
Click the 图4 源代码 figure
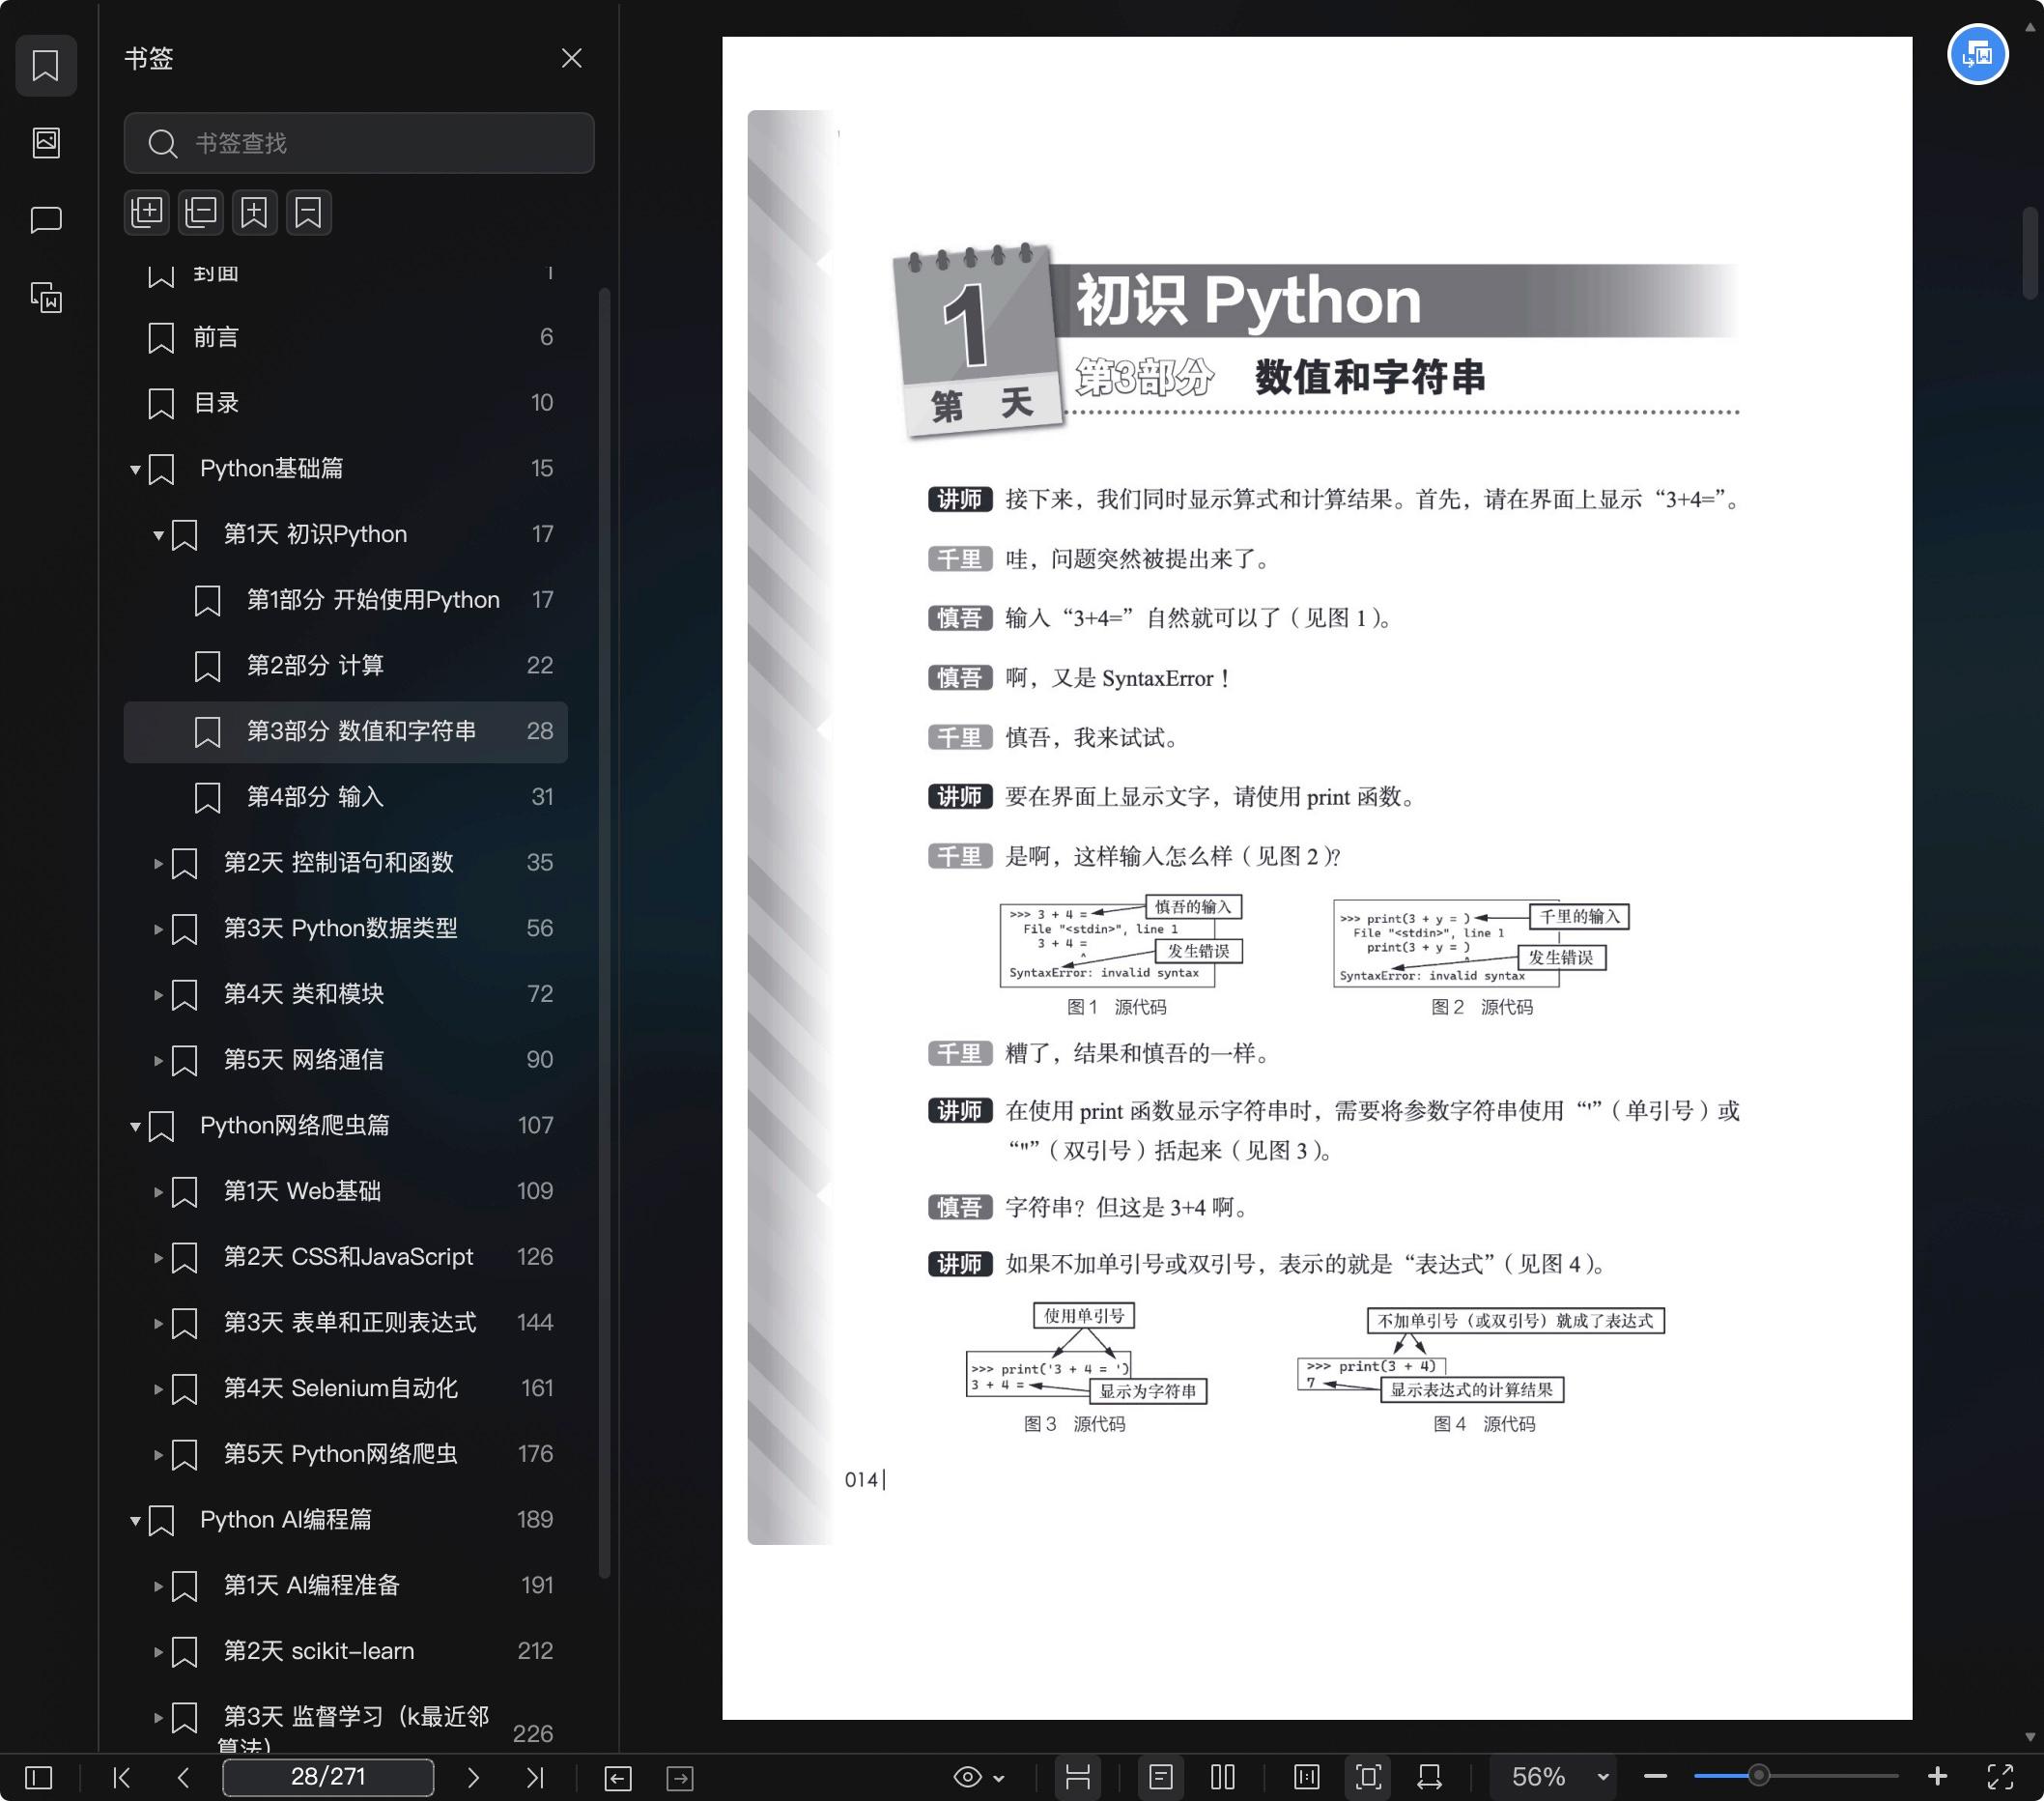click(1482, 1370)
